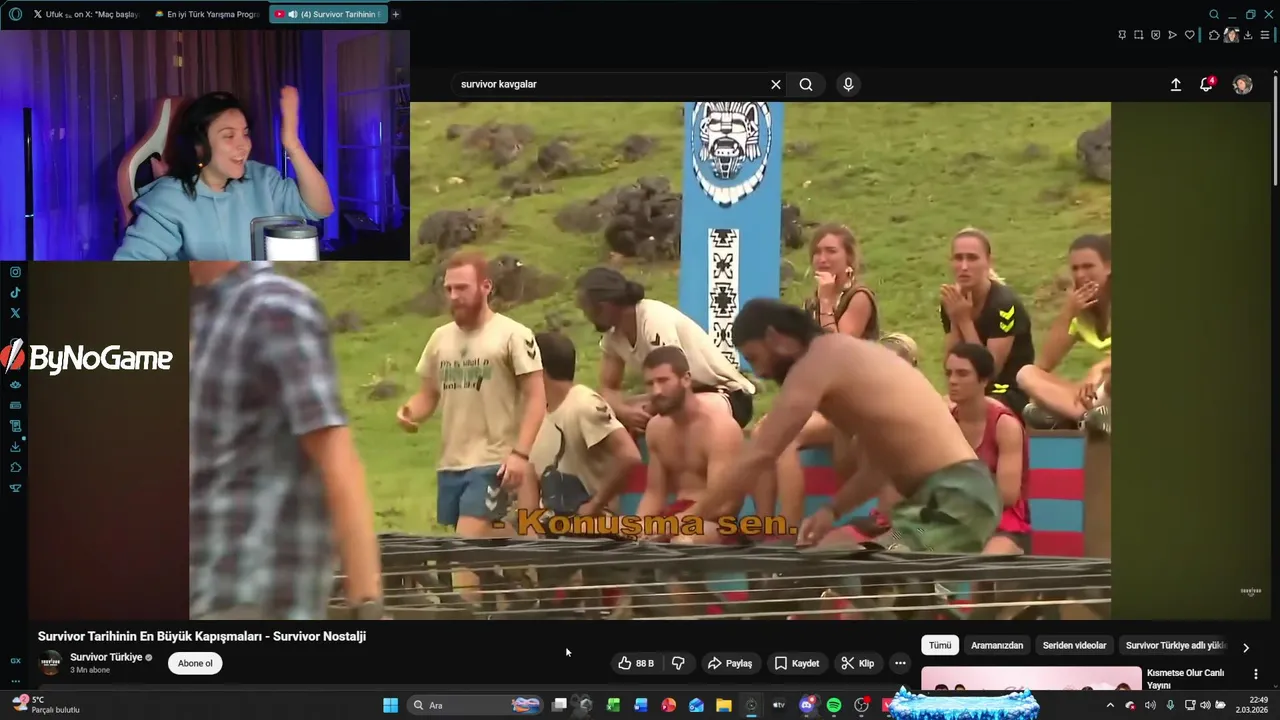Open the YouTube account avatar menu

pos(1242,85)
